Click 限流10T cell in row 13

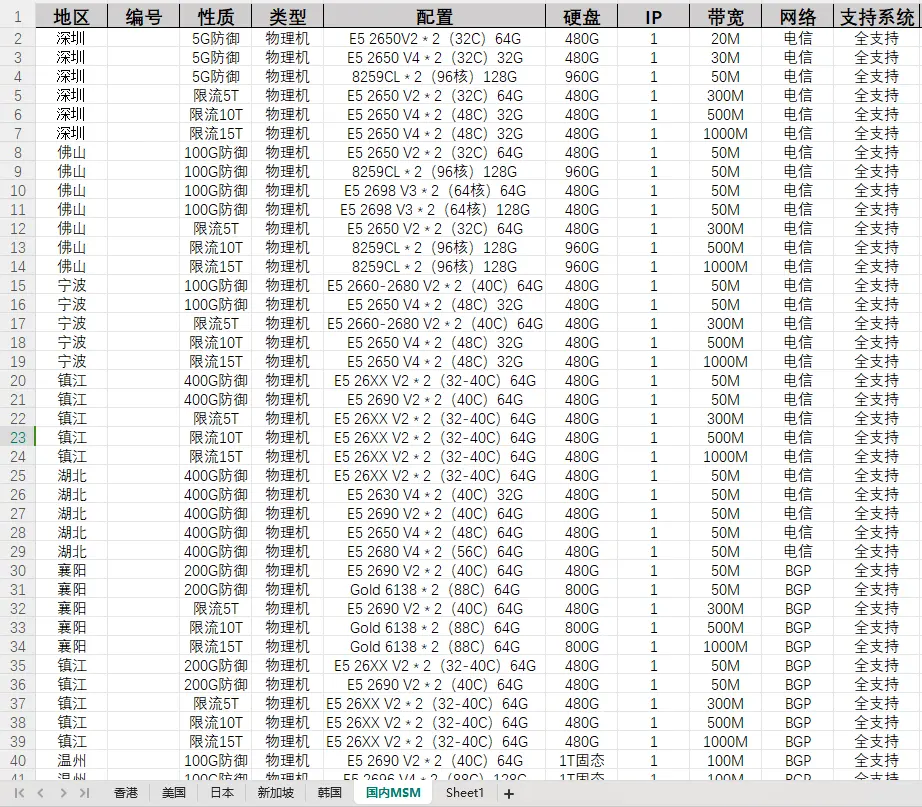coord(216,248)
